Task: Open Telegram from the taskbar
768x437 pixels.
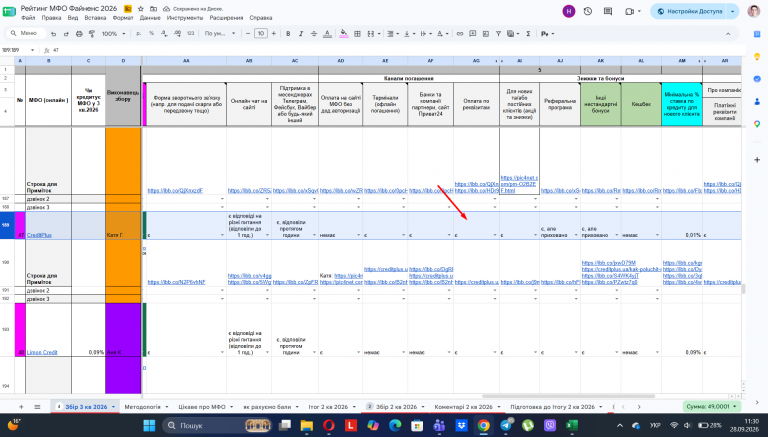Action: [506, 425]
